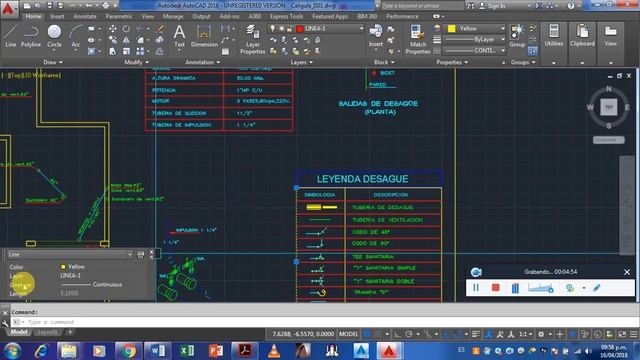Switch to the Express Tools tab
The image size is (640, 360).
(286, 16)
